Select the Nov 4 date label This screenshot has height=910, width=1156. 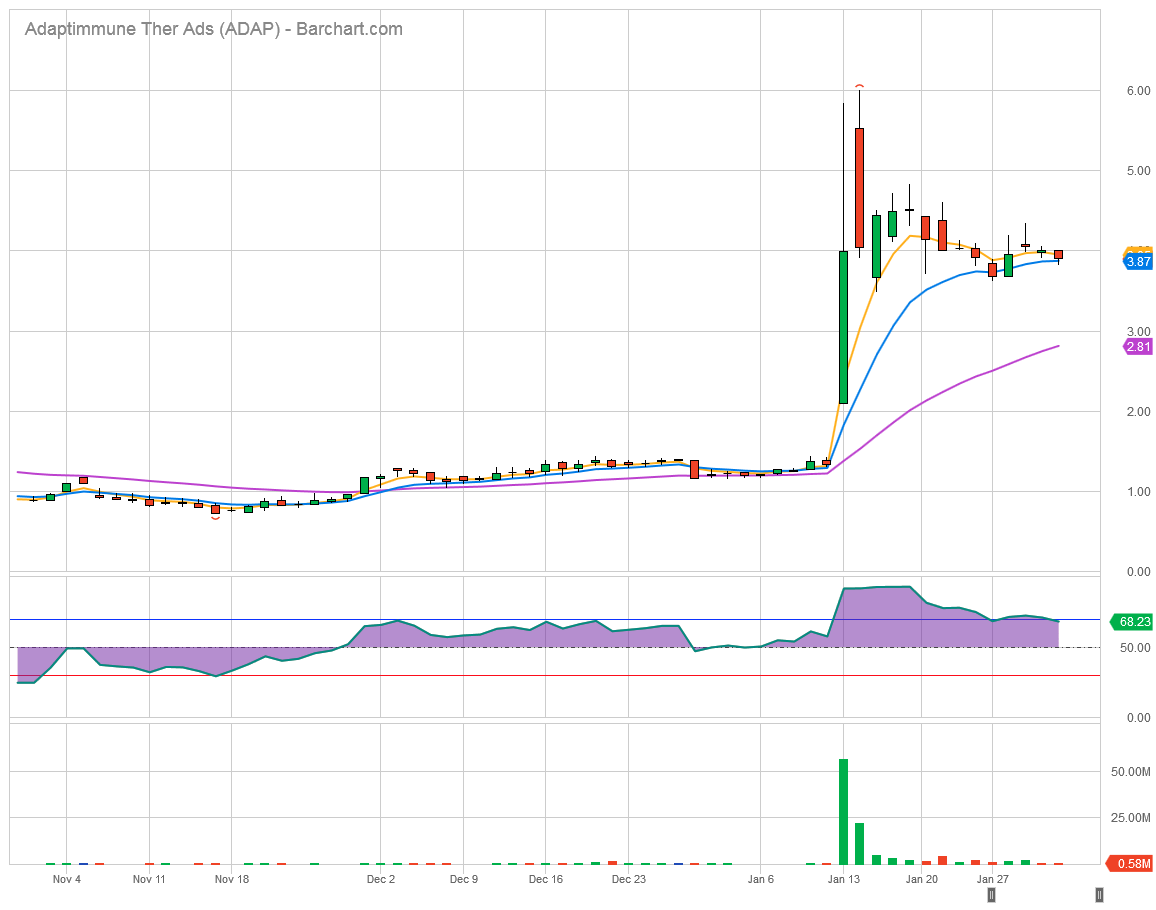[66, 879]
